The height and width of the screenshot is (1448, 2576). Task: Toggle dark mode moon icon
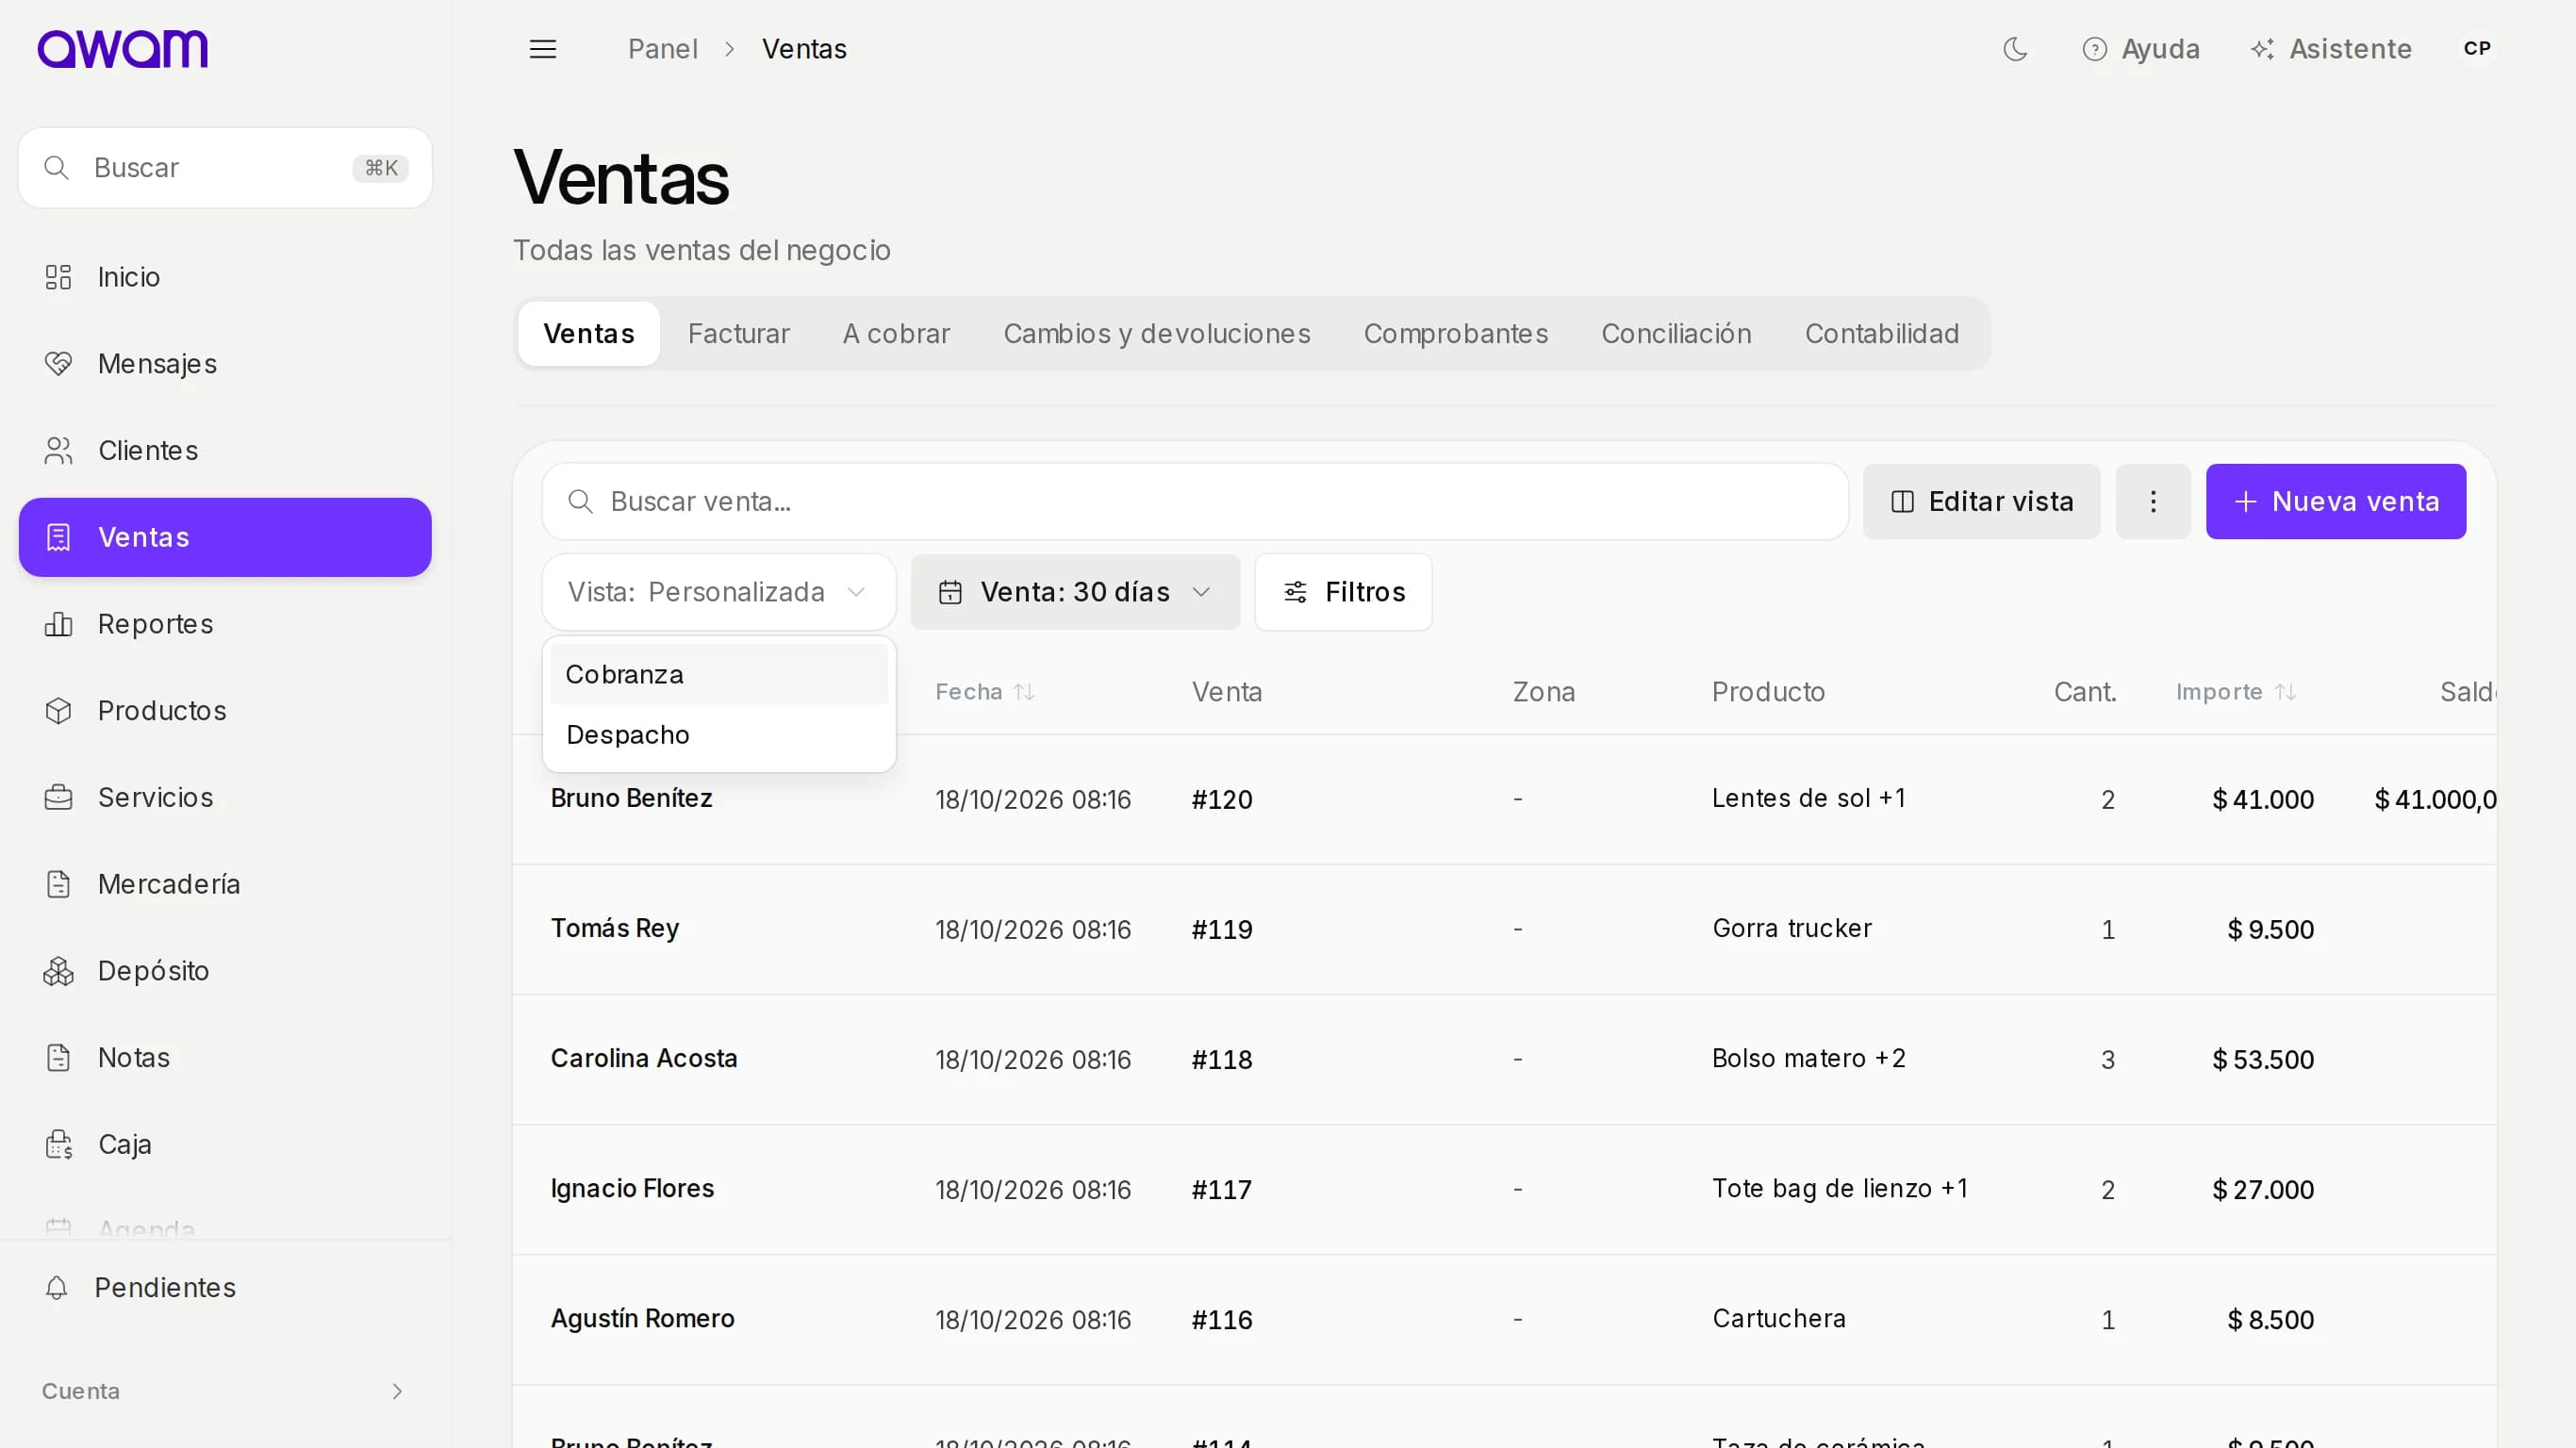[x=2015, y=49]
